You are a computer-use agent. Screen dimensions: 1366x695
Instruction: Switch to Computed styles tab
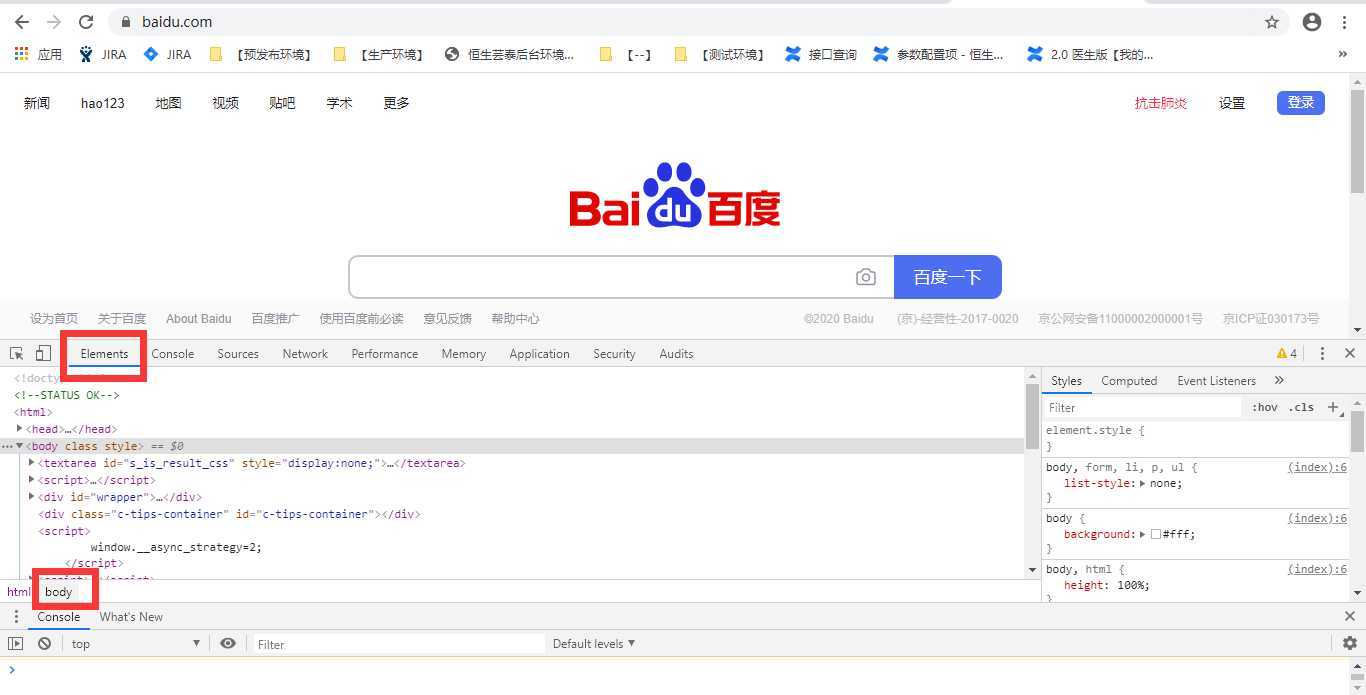(1129, 380)
